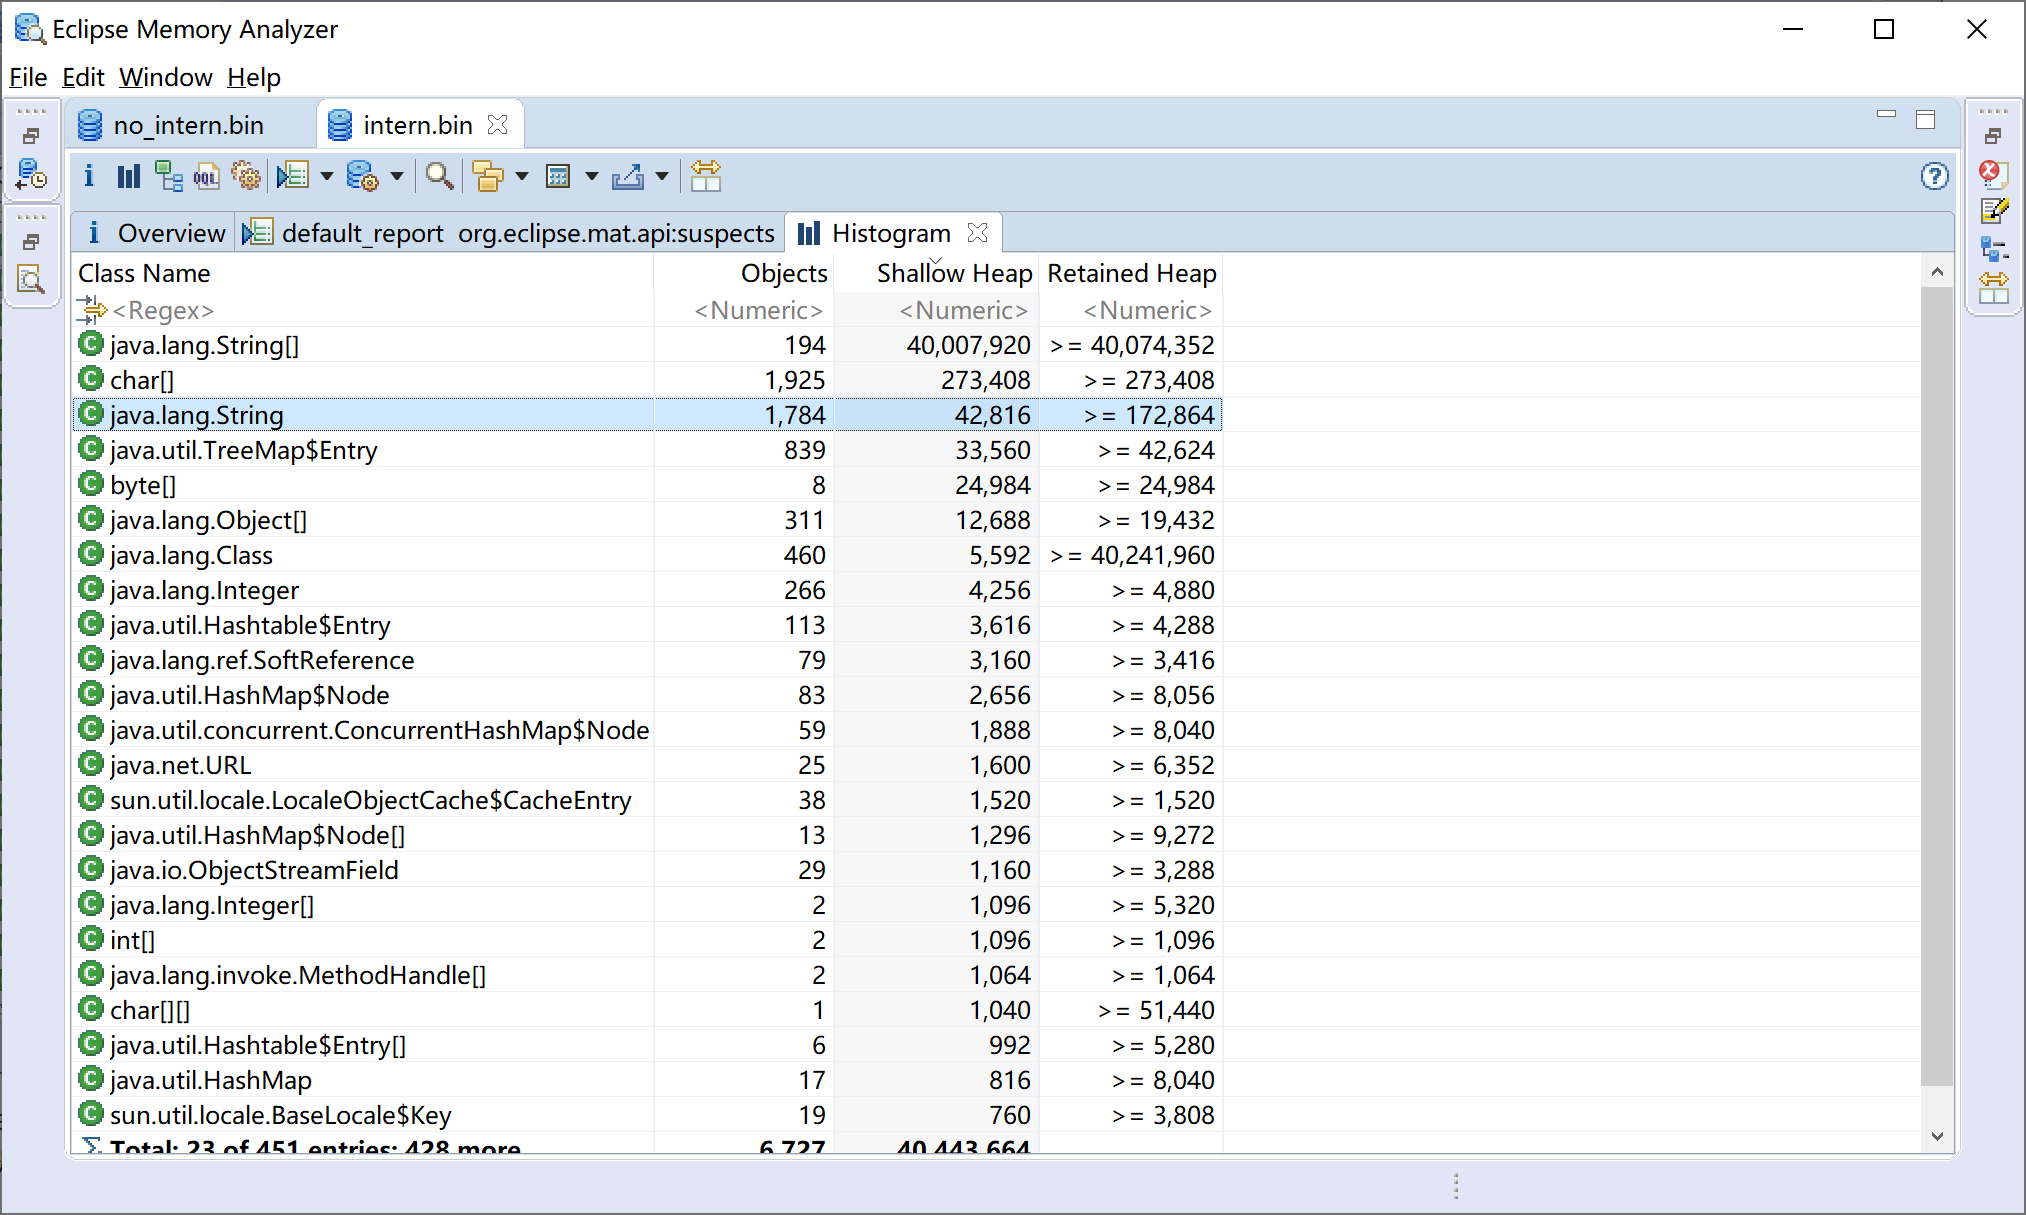Open the Window menu
The width and height of the screenshot is (2026, 1215).
(165, 77)
